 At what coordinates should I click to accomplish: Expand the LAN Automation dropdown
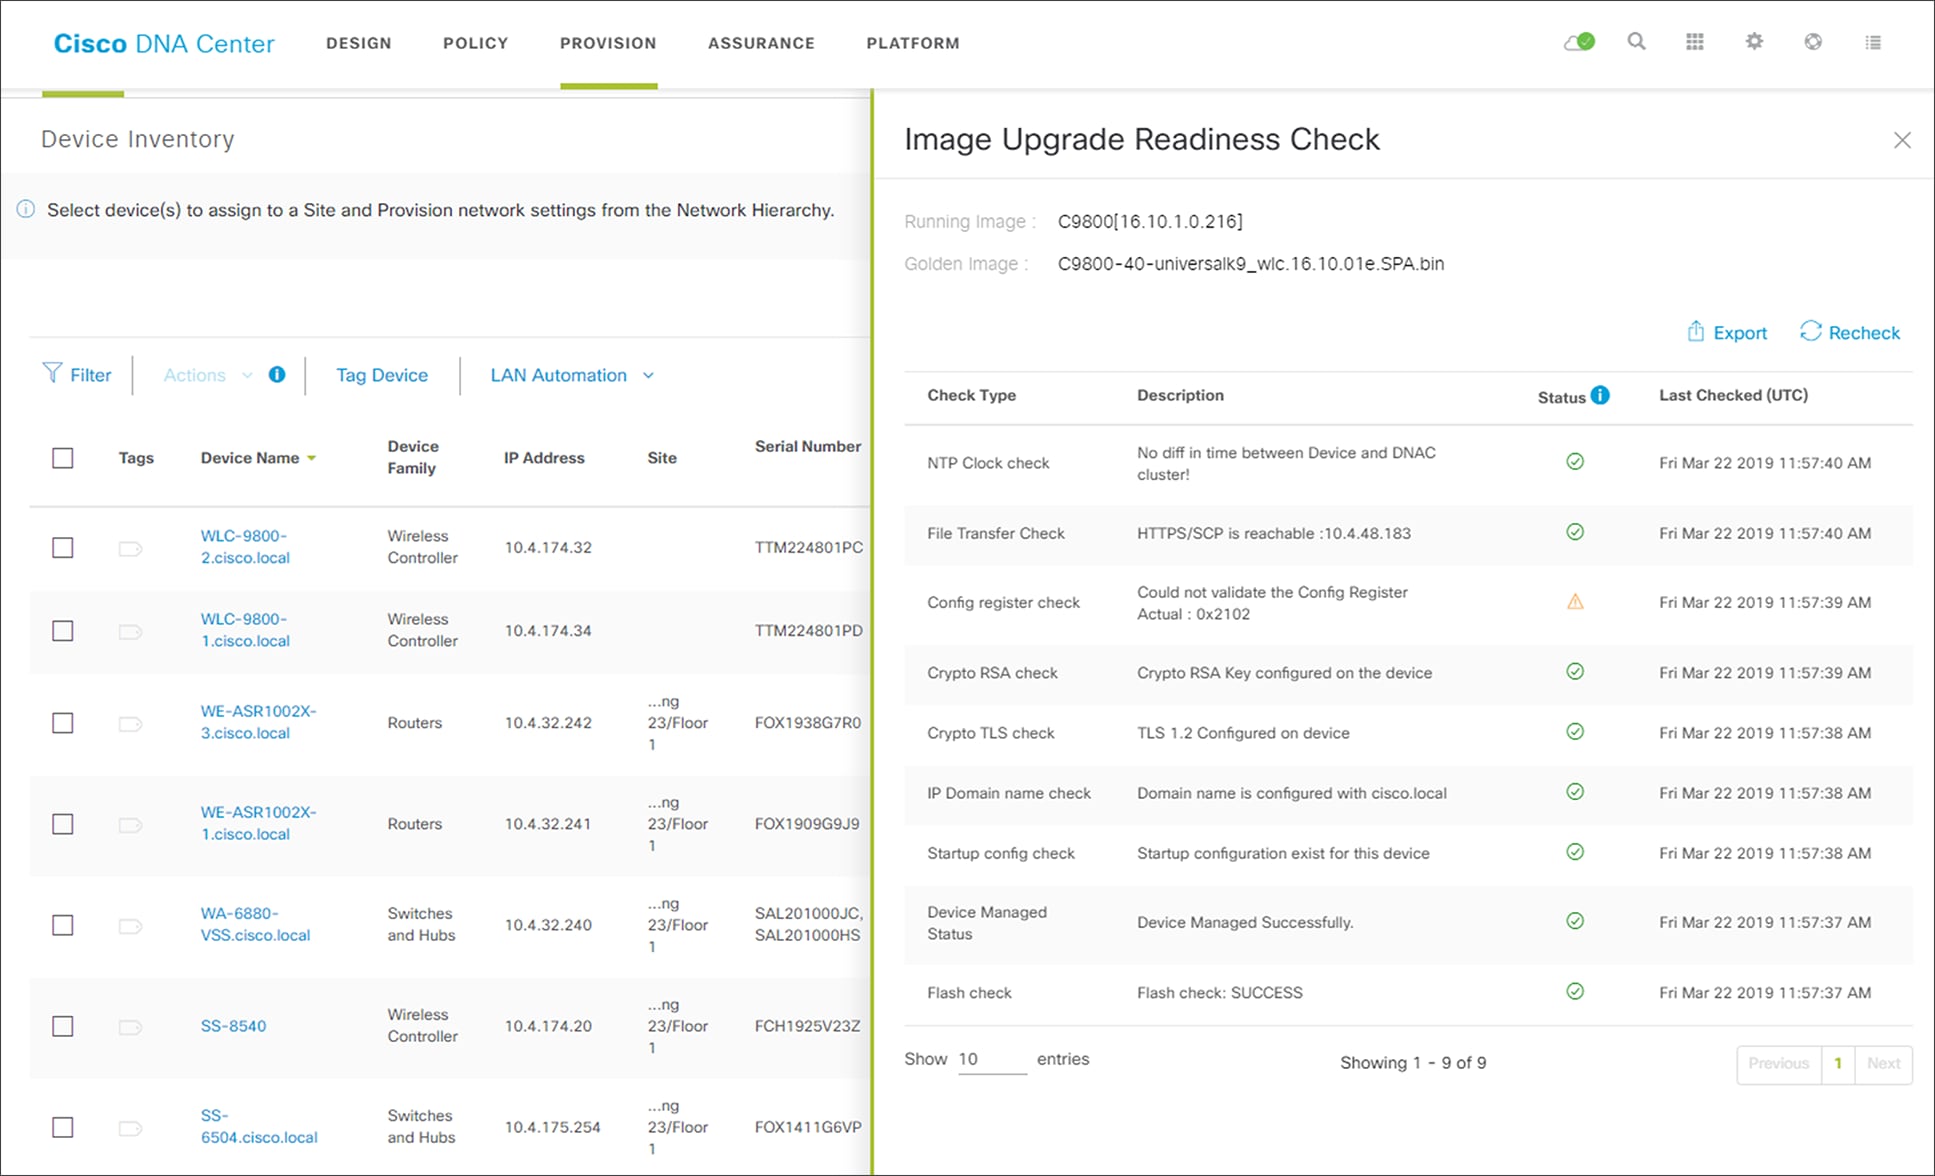(x=572, y=375)
